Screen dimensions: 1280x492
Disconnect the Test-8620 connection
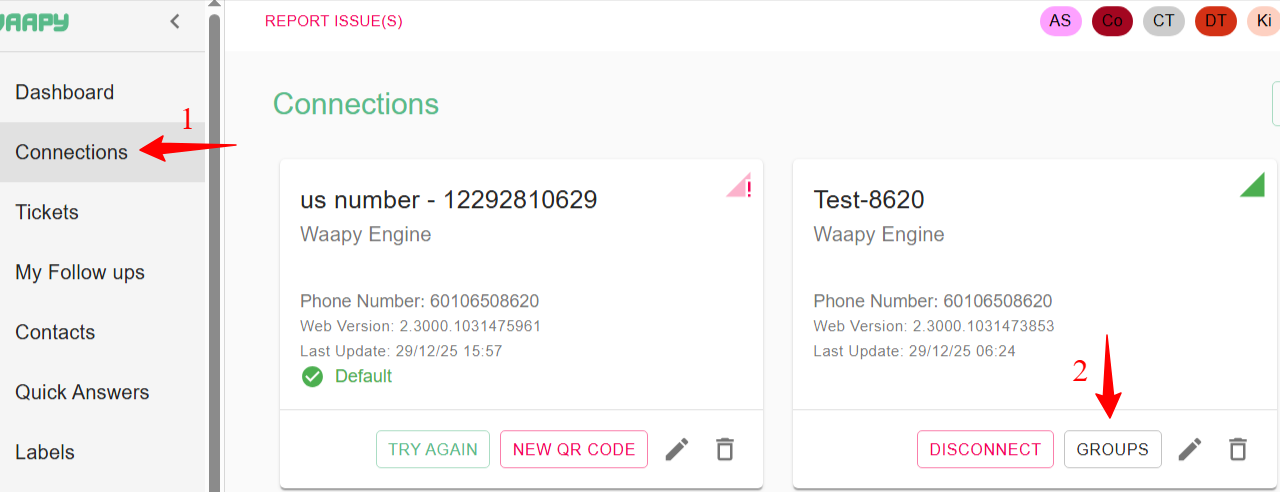click(985, 449)
